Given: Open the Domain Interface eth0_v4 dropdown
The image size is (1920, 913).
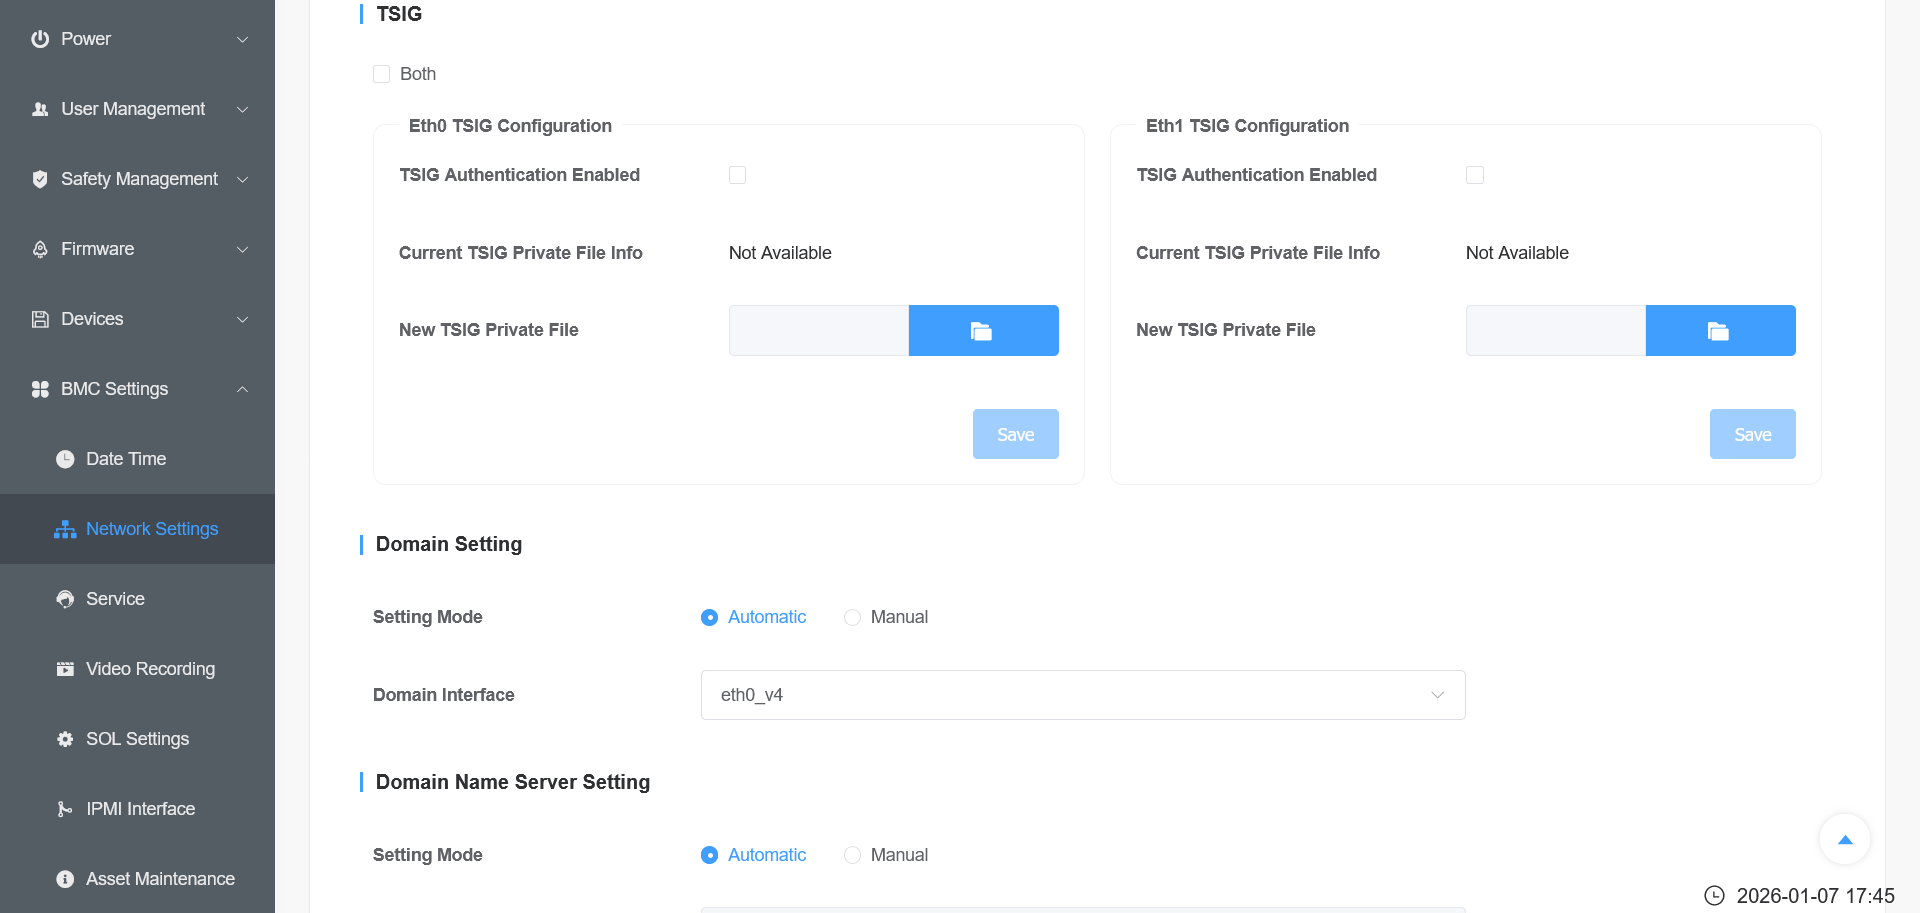Looking at the screenshot, I should click(x=1082, y=695).
